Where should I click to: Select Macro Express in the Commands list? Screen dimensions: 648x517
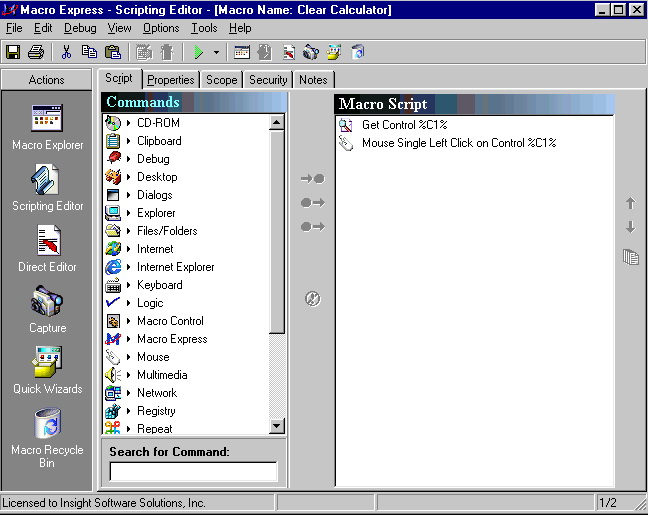172,339
